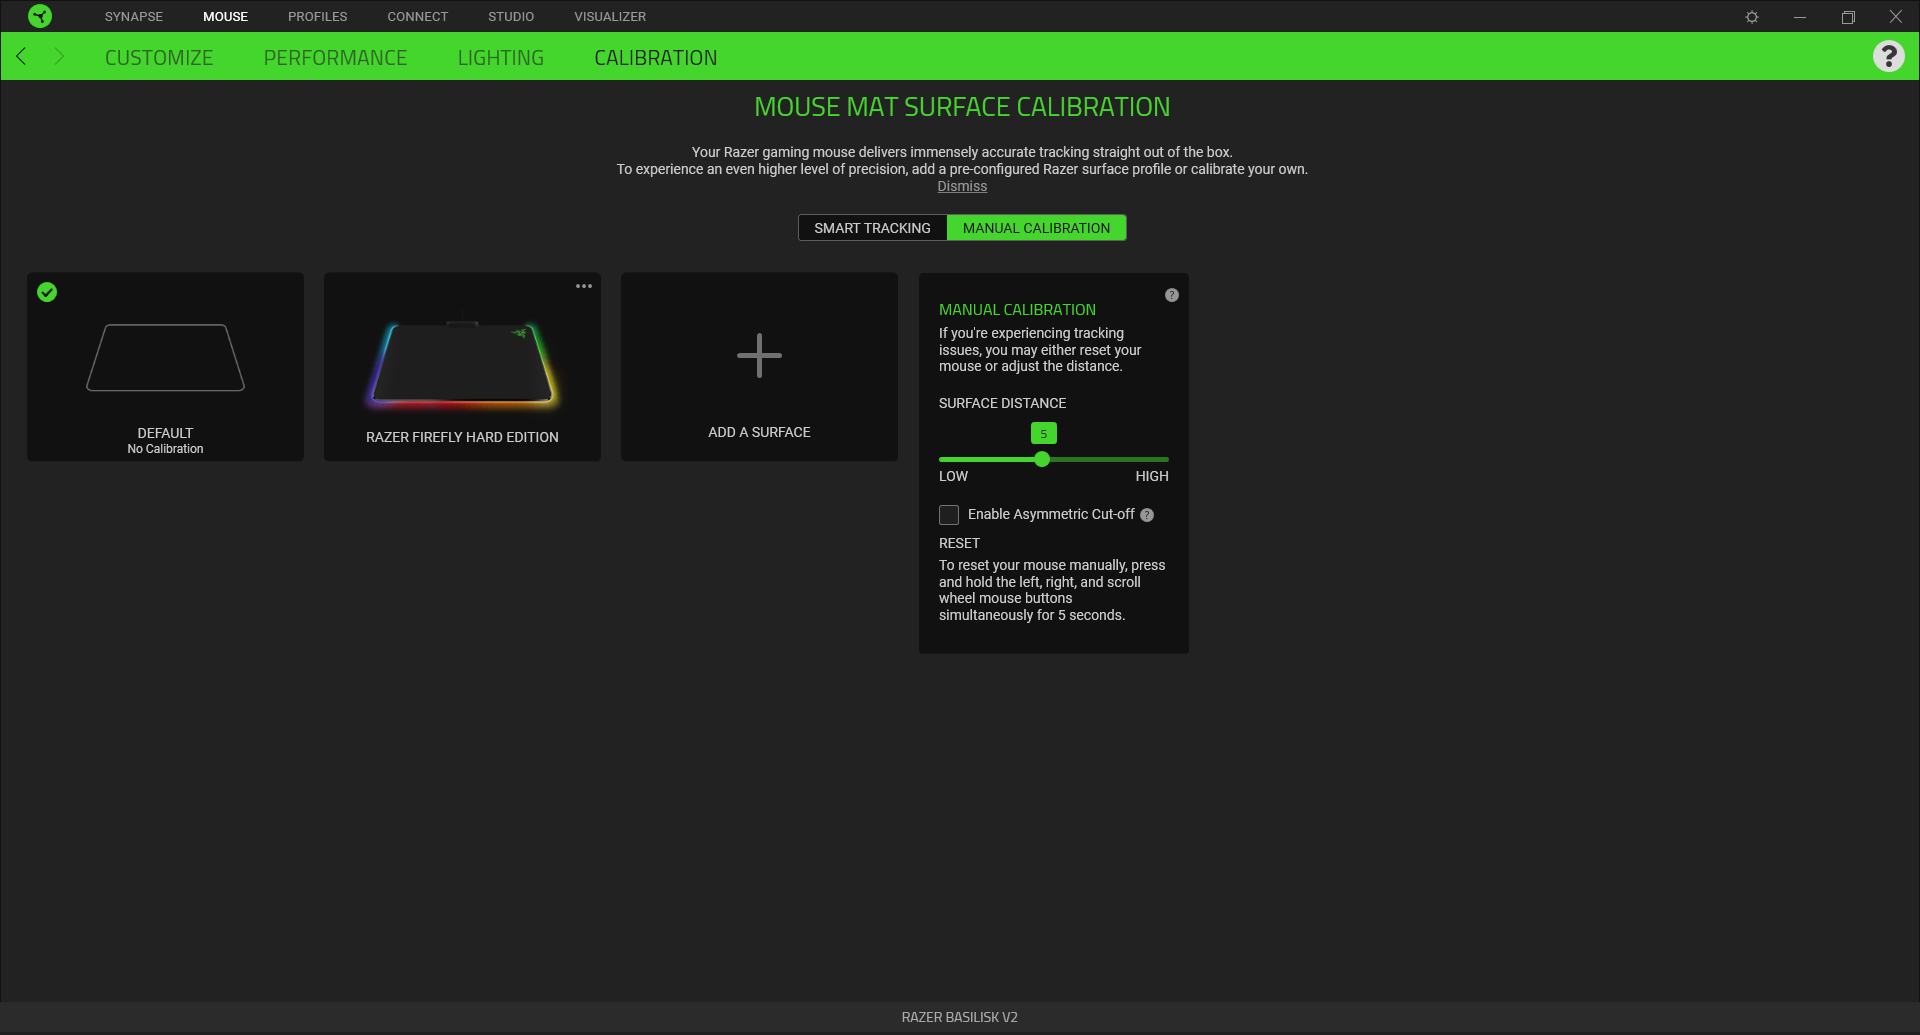The width and height of the screenshot is (1920, 1035).
Task: Select Manual Calibration mode
Action: click(x=1036, y=228)
